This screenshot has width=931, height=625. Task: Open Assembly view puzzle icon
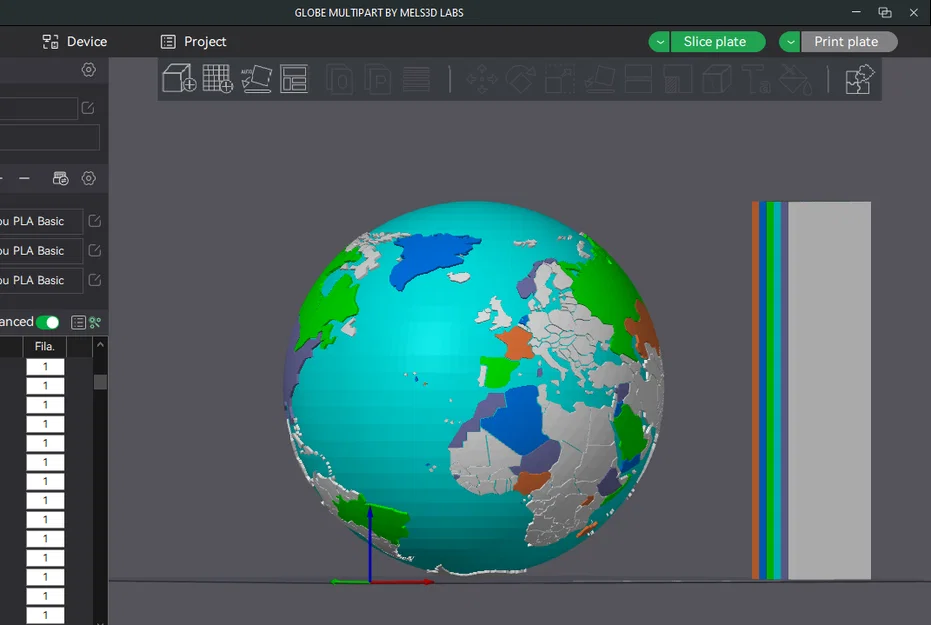tap(860, 79)
